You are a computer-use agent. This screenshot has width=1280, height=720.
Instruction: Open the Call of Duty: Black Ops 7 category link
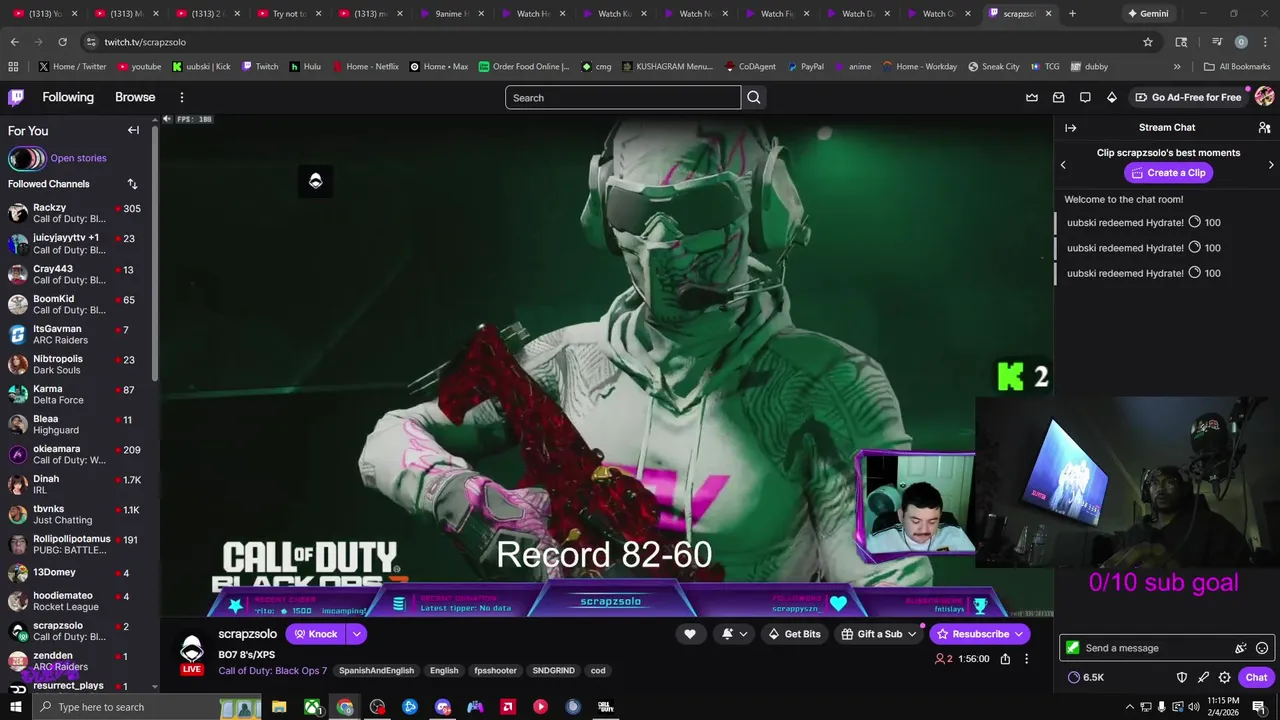[x=273, y=671]
